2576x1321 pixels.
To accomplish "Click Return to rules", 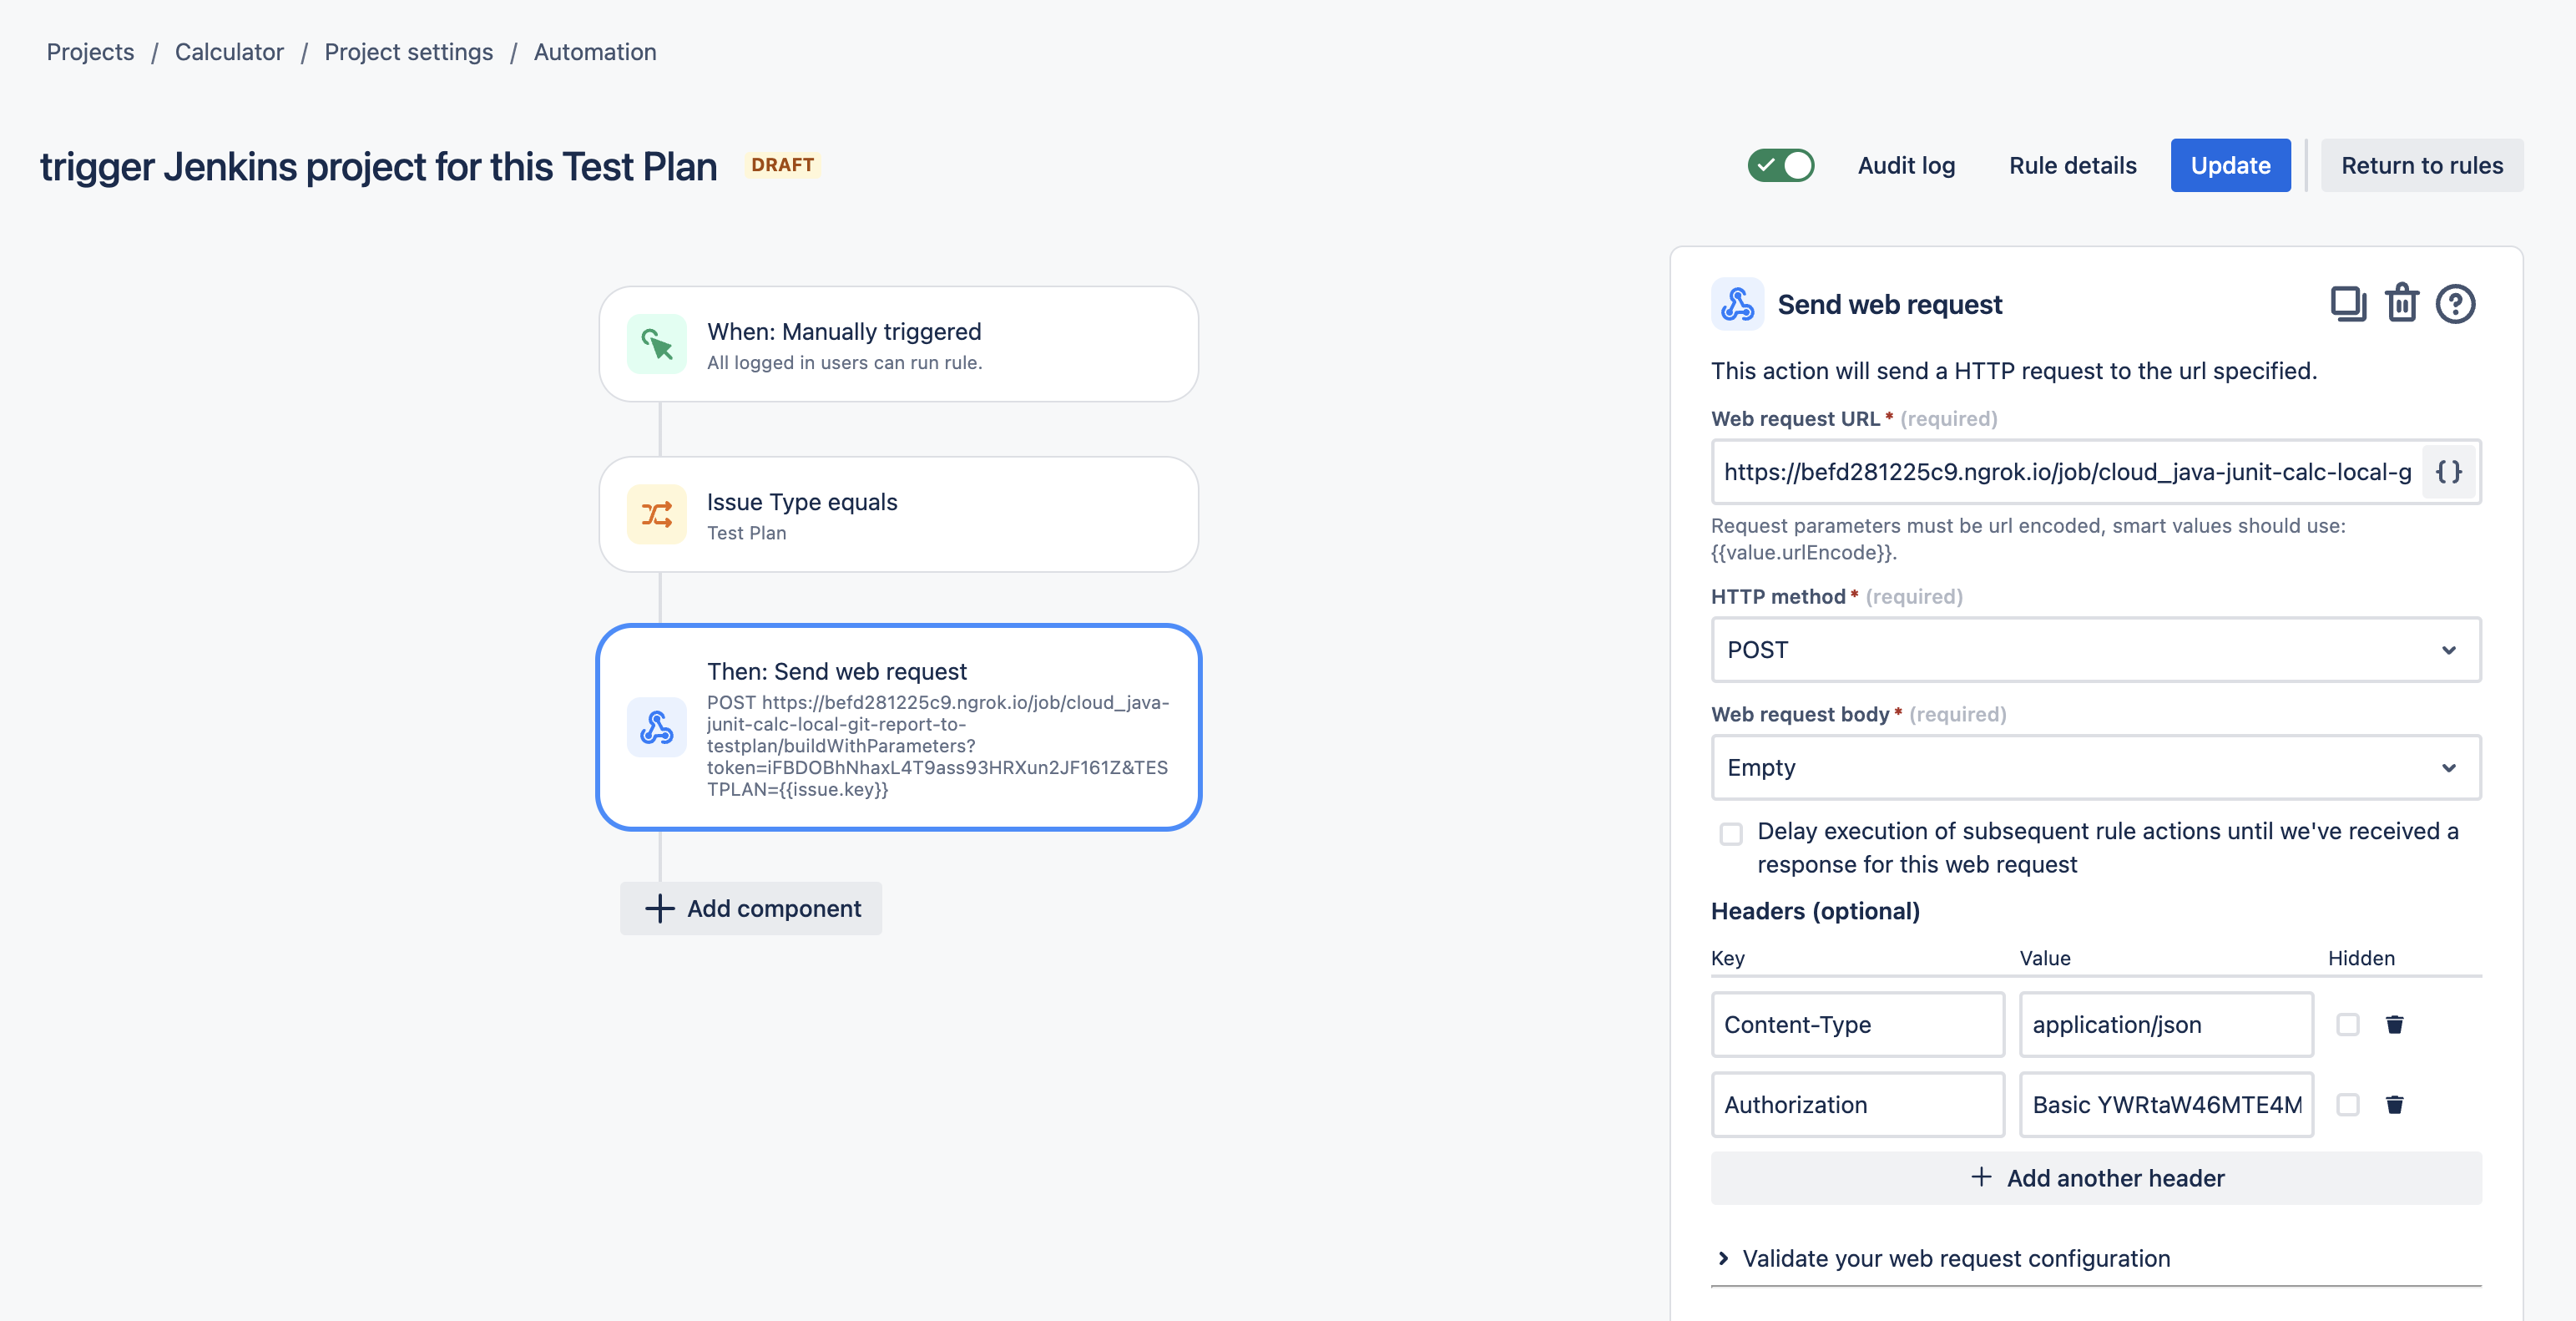I will [2421, 165].
